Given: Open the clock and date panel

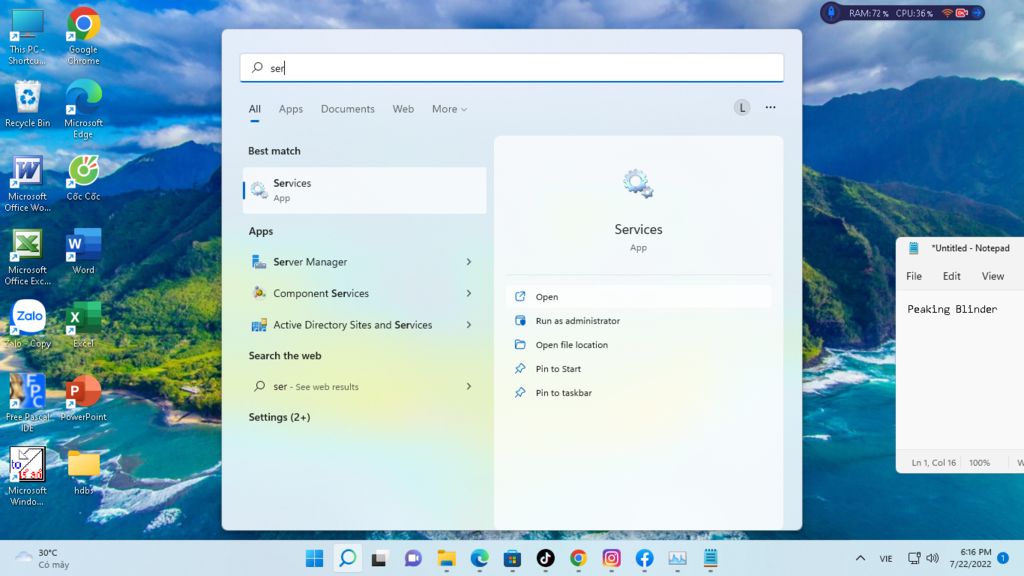Looking at the screenshot, I should point(970,558).
